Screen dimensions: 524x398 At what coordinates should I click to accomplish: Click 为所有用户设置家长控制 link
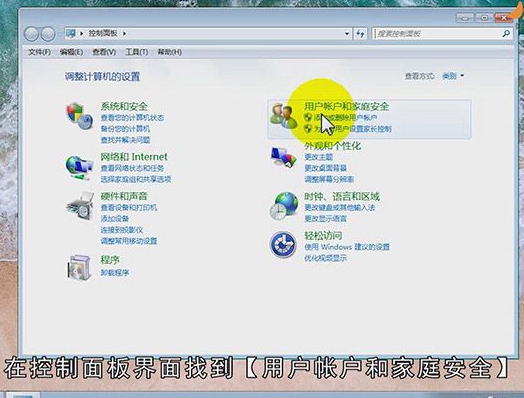pos(352,129)
